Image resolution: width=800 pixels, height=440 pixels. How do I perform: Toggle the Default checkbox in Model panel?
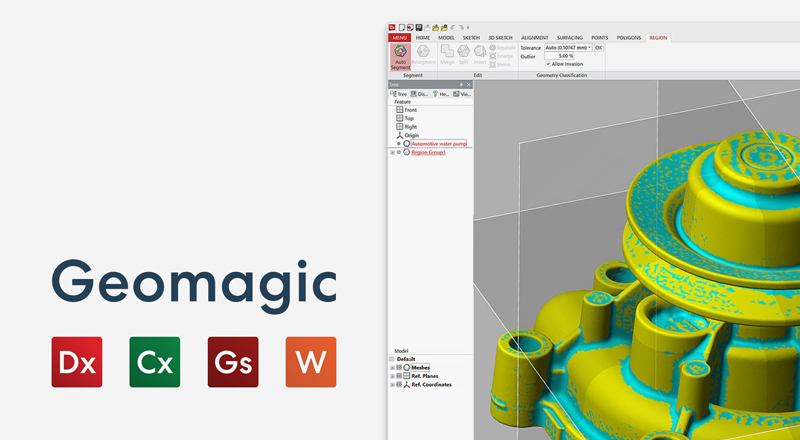392,359
